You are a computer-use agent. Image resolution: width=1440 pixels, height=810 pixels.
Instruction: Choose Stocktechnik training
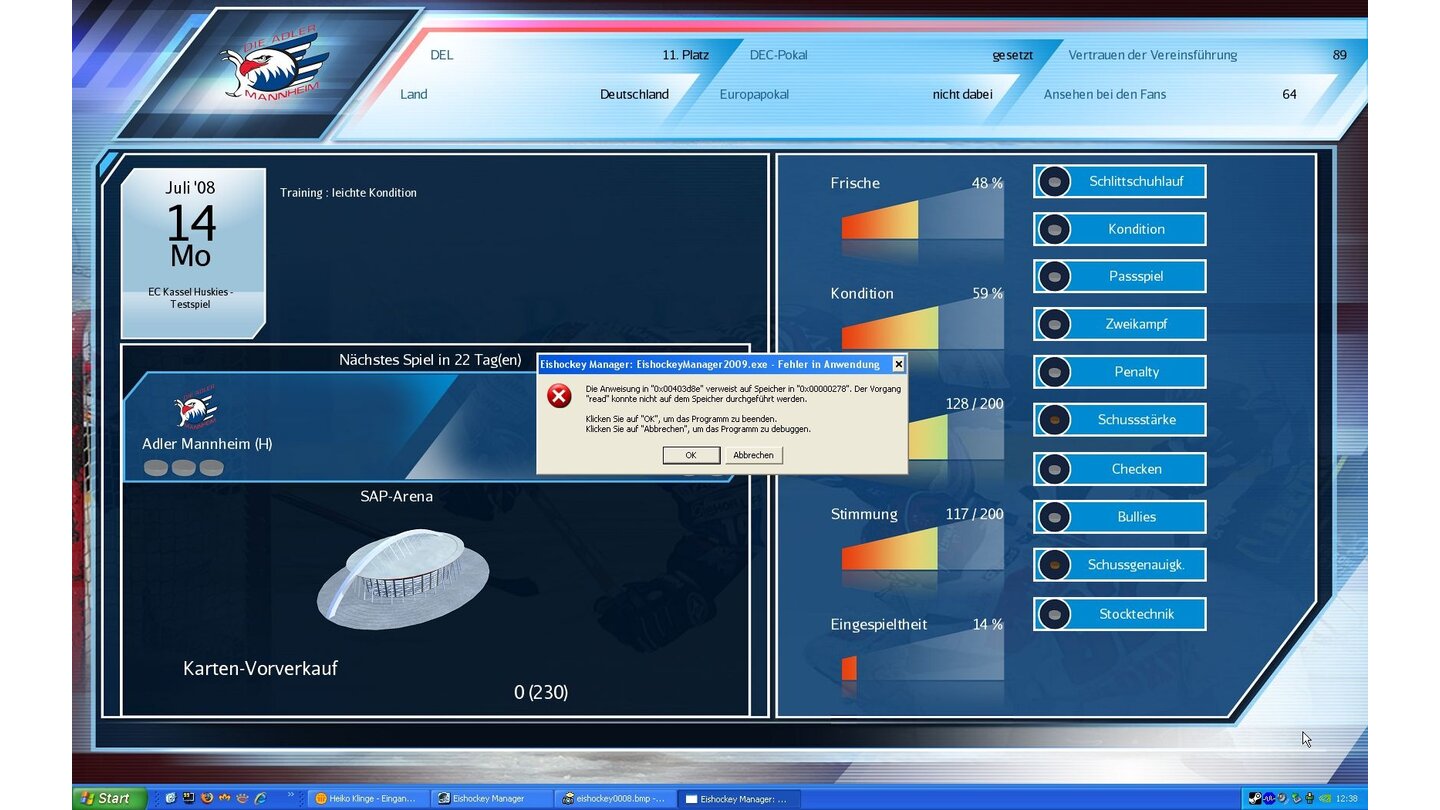pos(1119,614)
